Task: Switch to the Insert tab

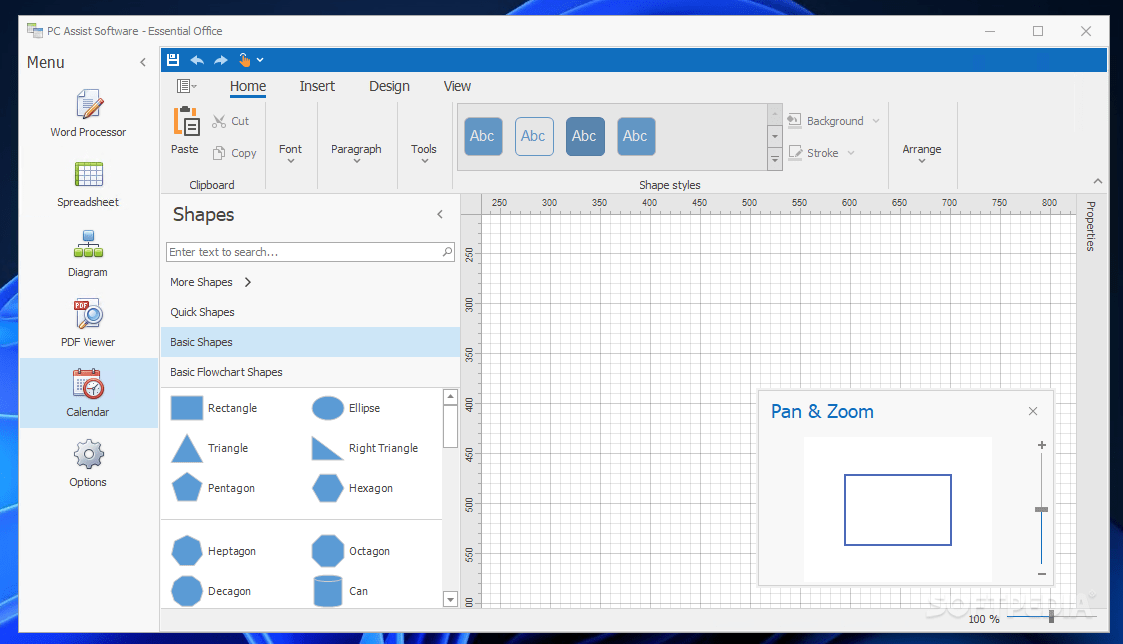Action: [317, 86]
